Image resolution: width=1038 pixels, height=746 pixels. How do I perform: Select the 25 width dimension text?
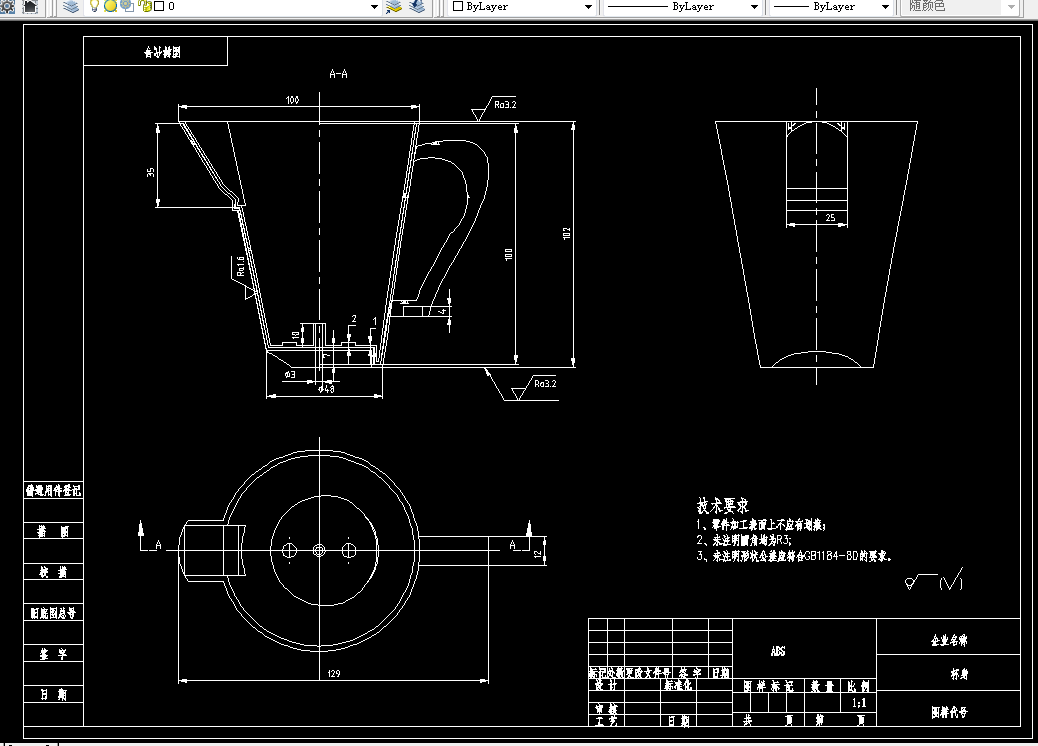[x=830, y=218]
